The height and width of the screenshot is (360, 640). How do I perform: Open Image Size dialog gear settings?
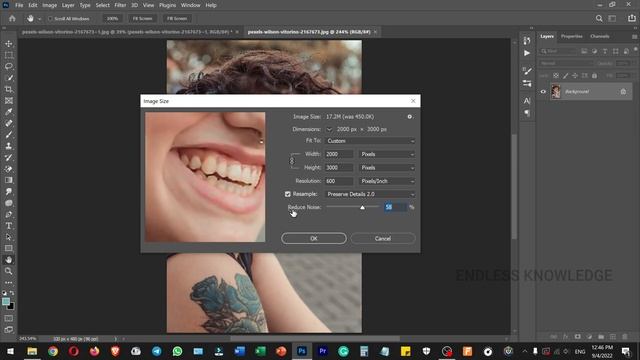coord(409,117)
